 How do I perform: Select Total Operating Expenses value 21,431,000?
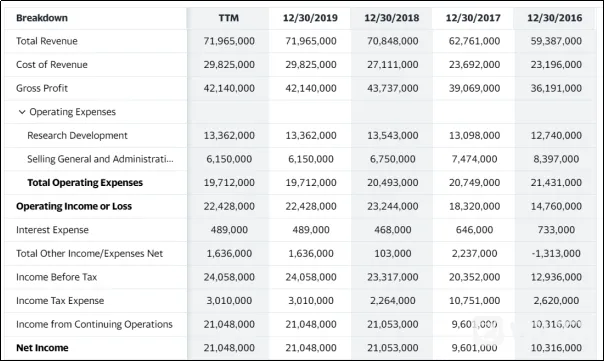click(556, 183)
